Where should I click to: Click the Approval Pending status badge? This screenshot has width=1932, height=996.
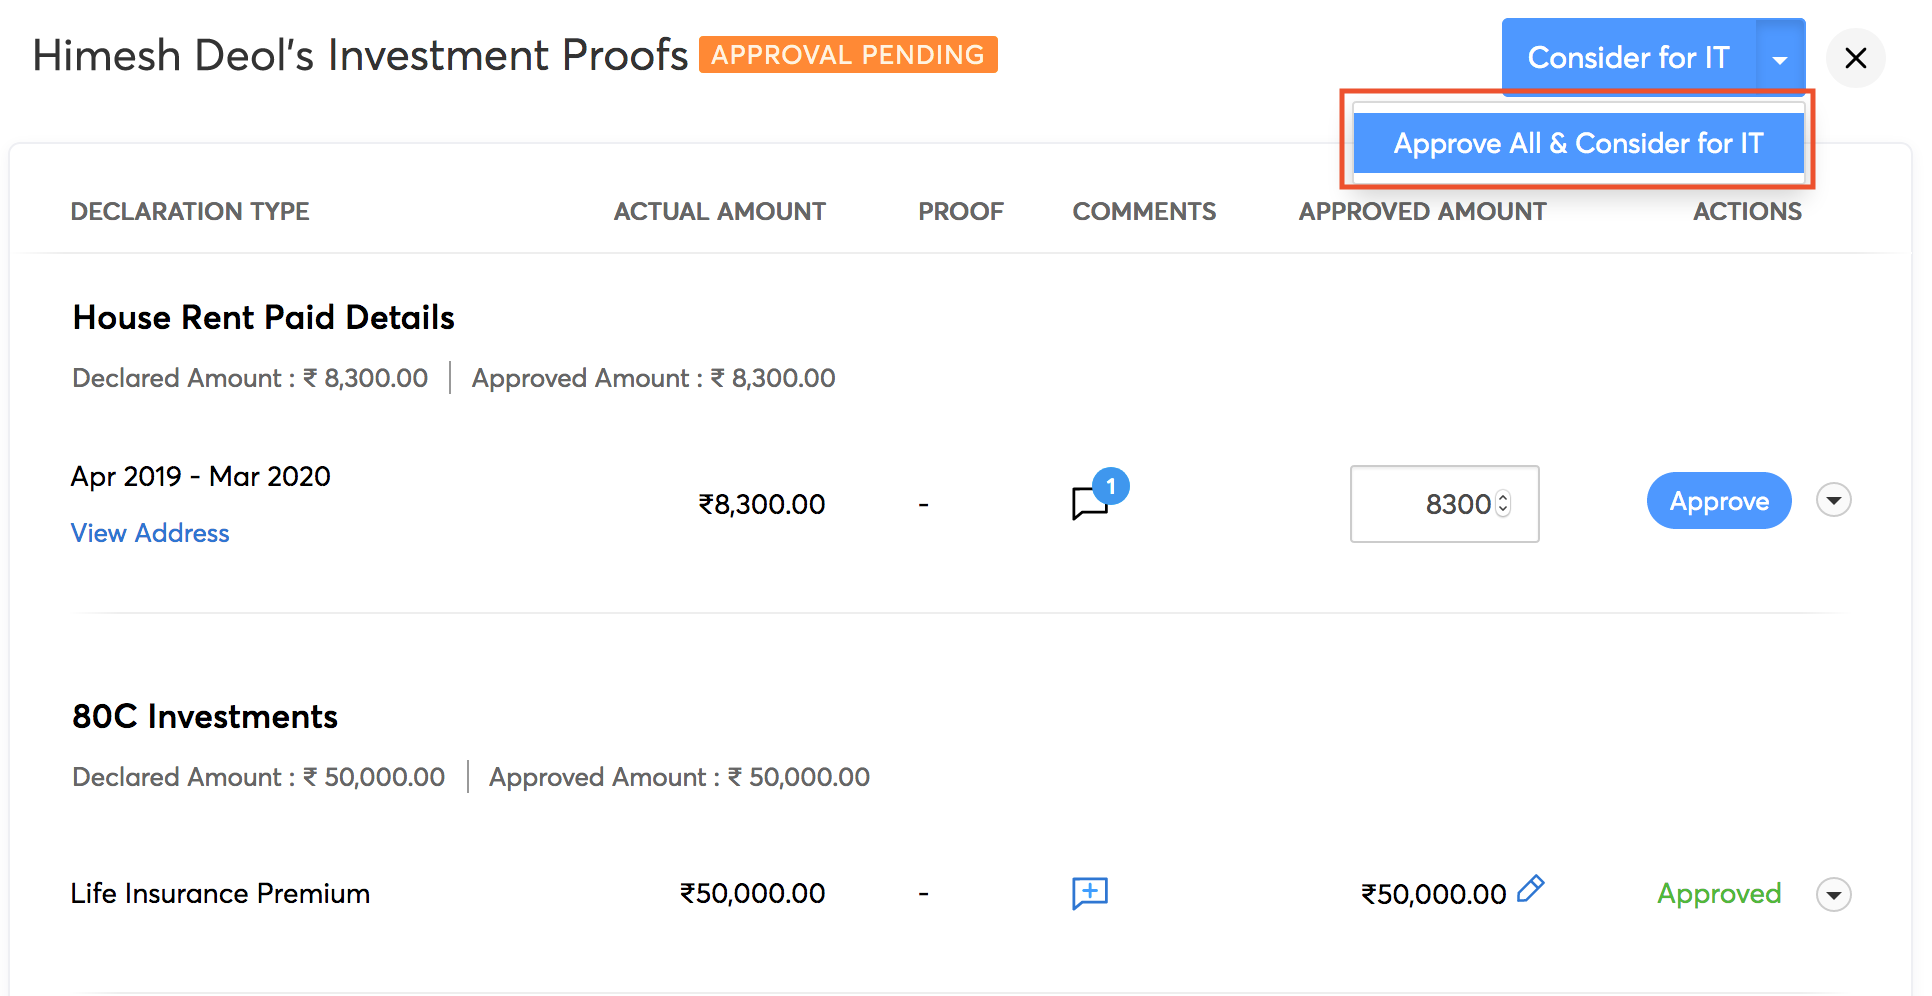tap(848, 55)
